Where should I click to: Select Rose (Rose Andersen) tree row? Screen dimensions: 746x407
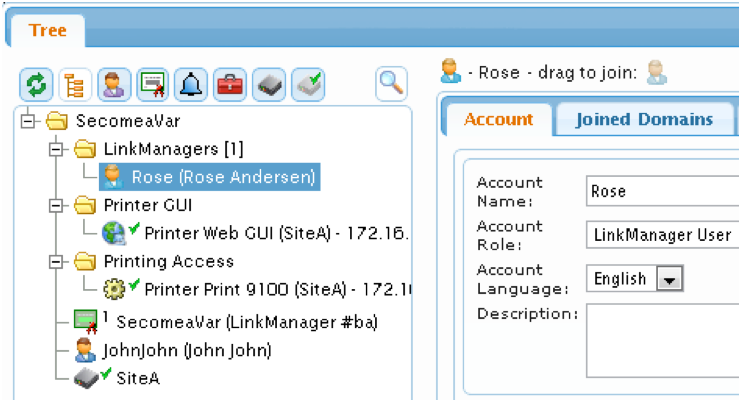click(210, 177)
